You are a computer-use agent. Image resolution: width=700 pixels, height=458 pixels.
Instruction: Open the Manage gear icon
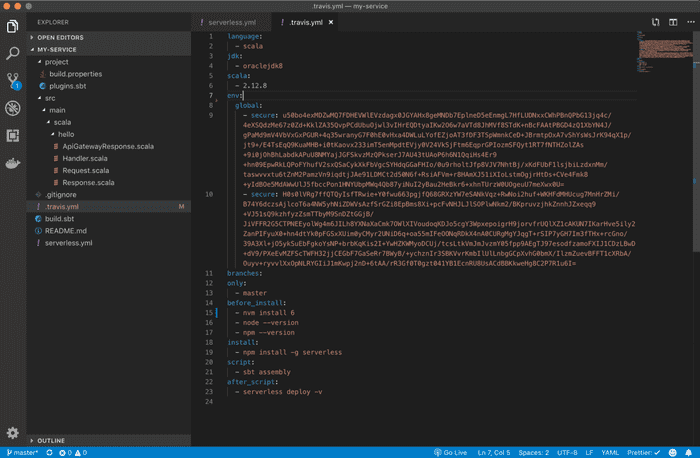click(12, 432)
